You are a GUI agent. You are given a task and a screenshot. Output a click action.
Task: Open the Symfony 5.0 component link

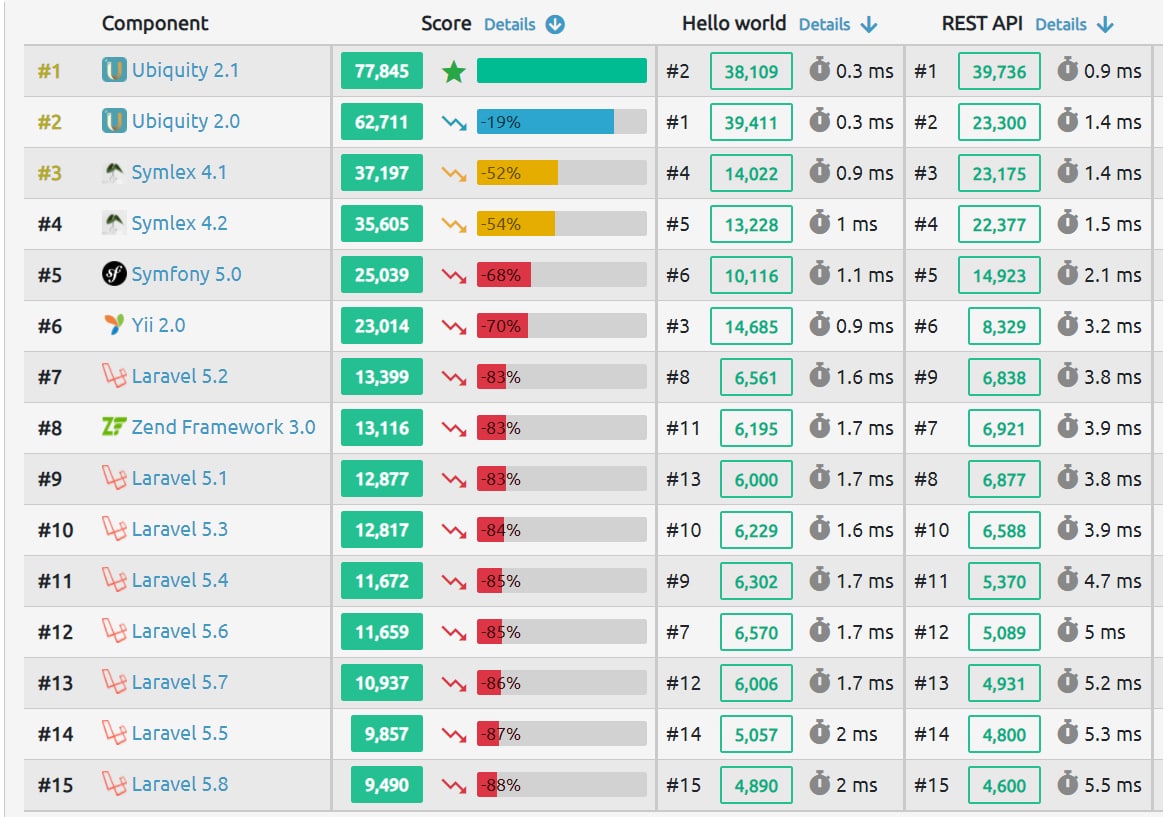186,274
